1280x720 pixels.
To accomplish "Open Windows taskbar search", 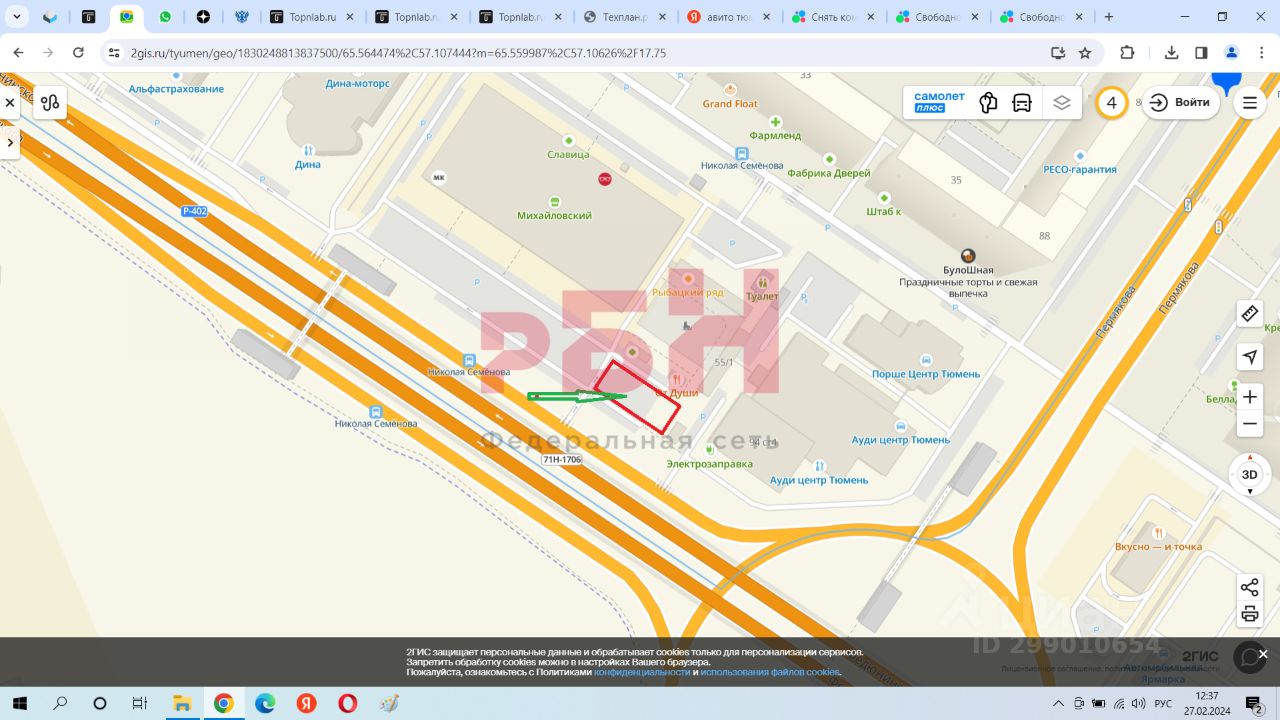I will point(60,703).
